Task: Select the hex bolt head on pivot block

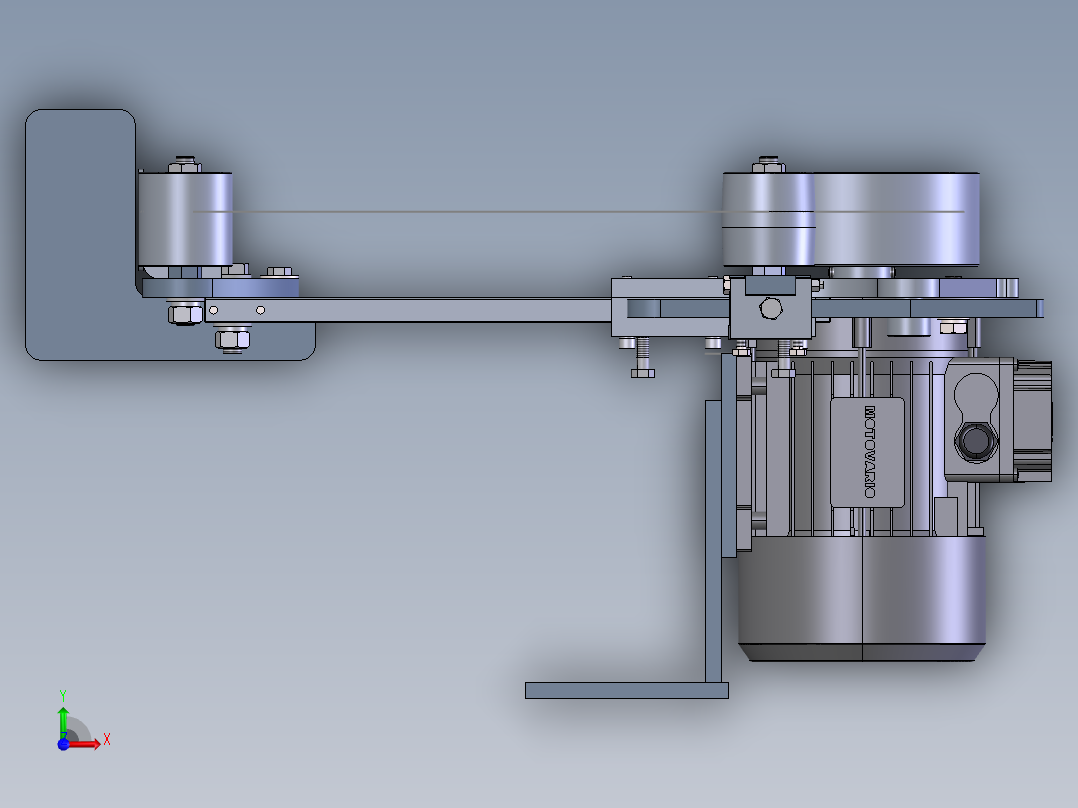Action: click(x=771, y=308)
